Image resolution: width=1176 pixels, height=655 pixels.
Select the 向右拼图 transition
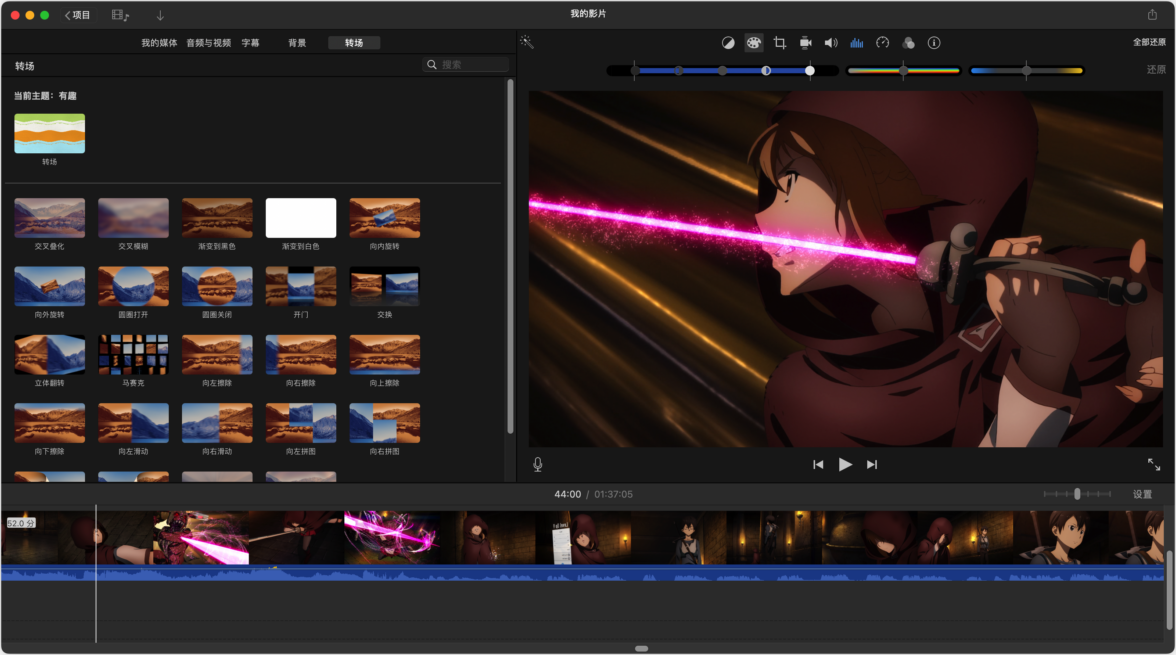385,422
